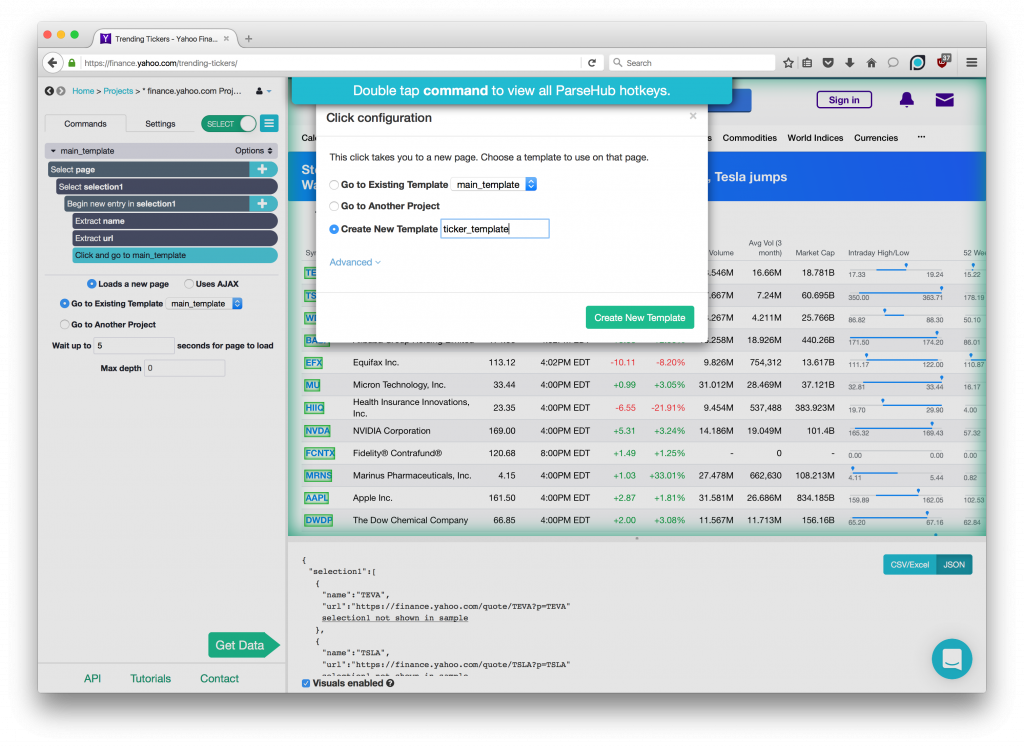Select Go to Another Project in dialog
Viewport: 1024px width, 747px height.
pyautogui.click(x=334, y=206)
